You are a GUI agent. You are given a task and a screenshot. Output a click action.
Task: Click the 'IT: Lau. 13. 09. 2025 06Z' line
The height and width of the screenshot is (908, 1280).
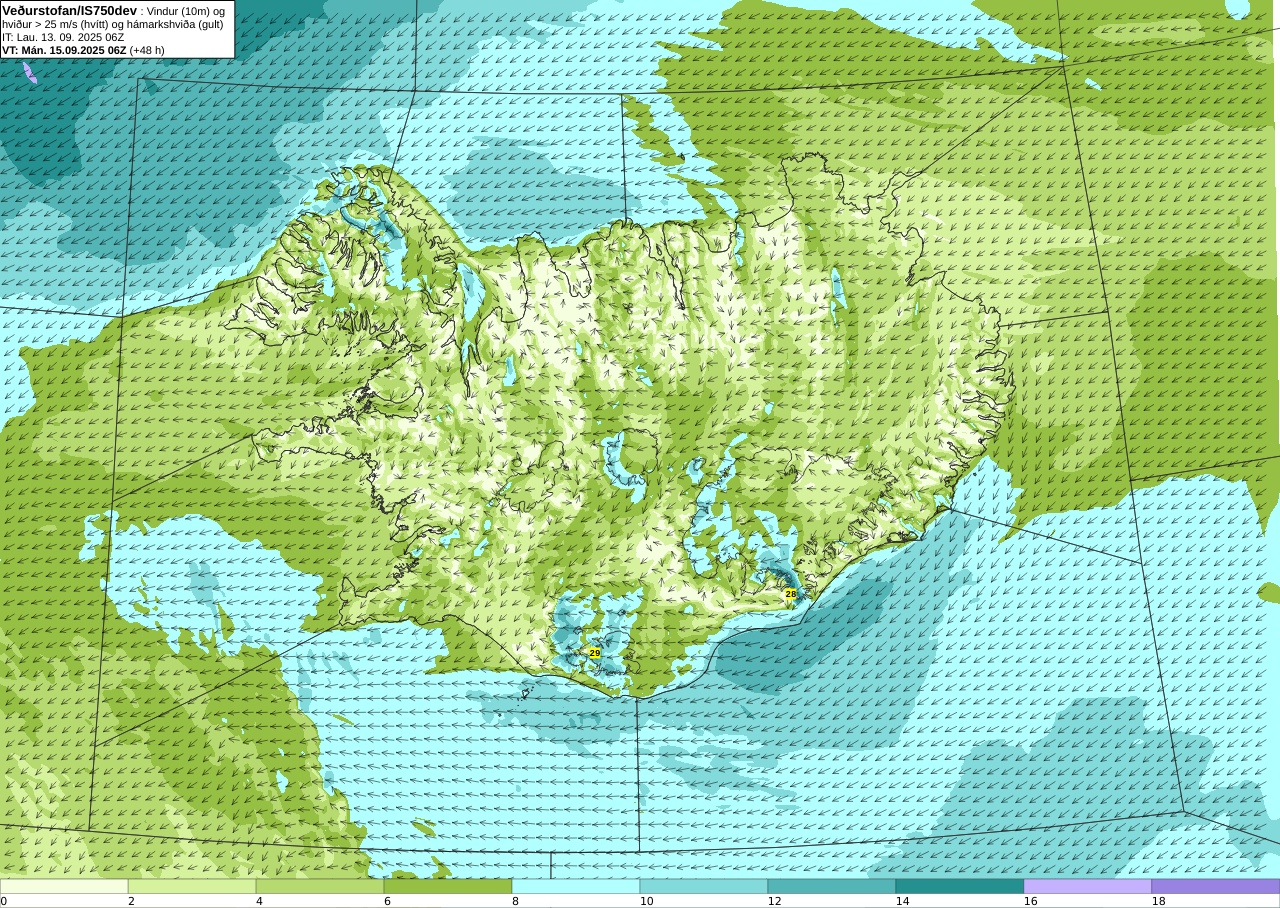[x=63, y=37]
